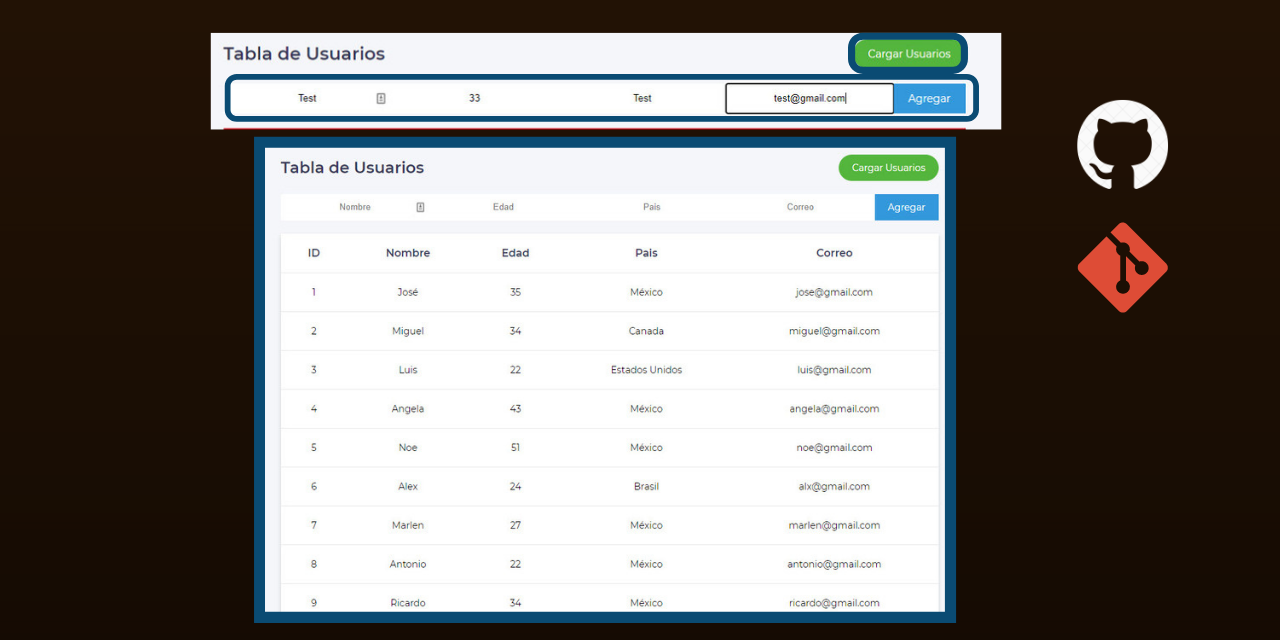The height and width of the screenshot is (640, 1280).
Task: Click the Nombre input in the lower form
Action: click(355, 207)
